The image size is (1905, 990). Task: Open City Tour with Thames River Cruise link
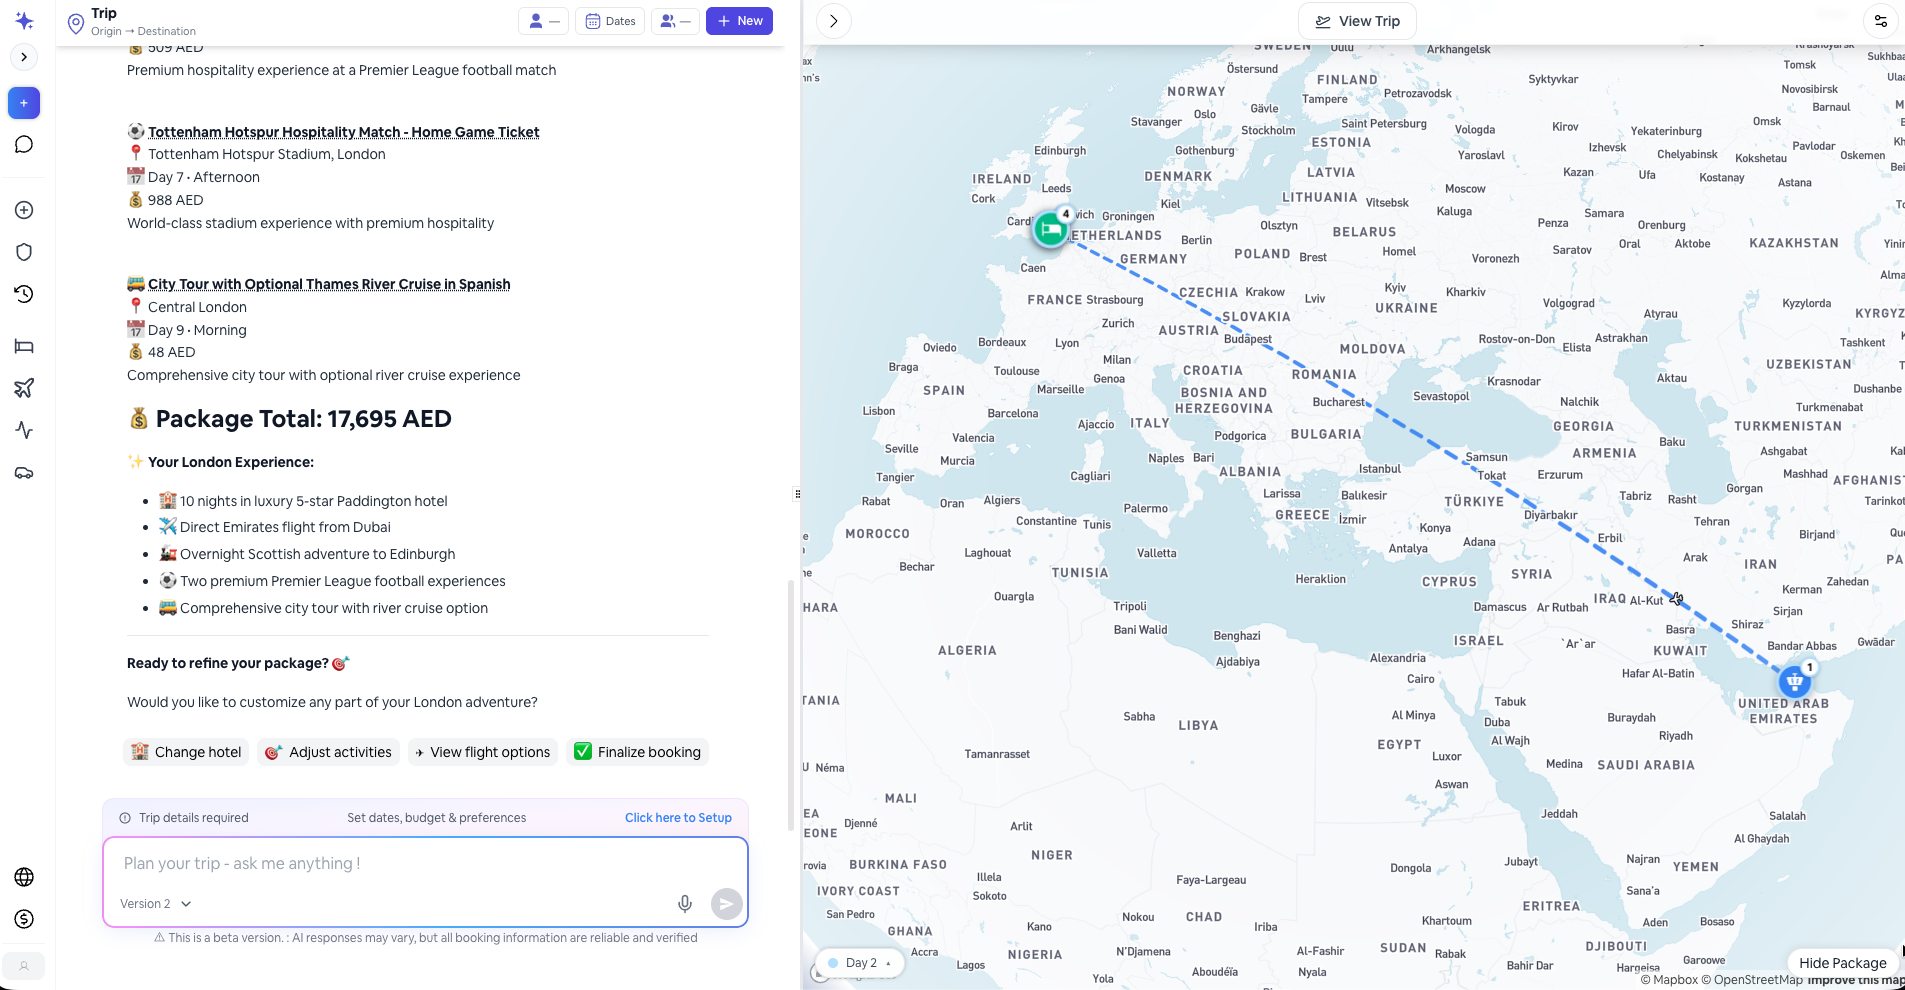click(329, 284)
